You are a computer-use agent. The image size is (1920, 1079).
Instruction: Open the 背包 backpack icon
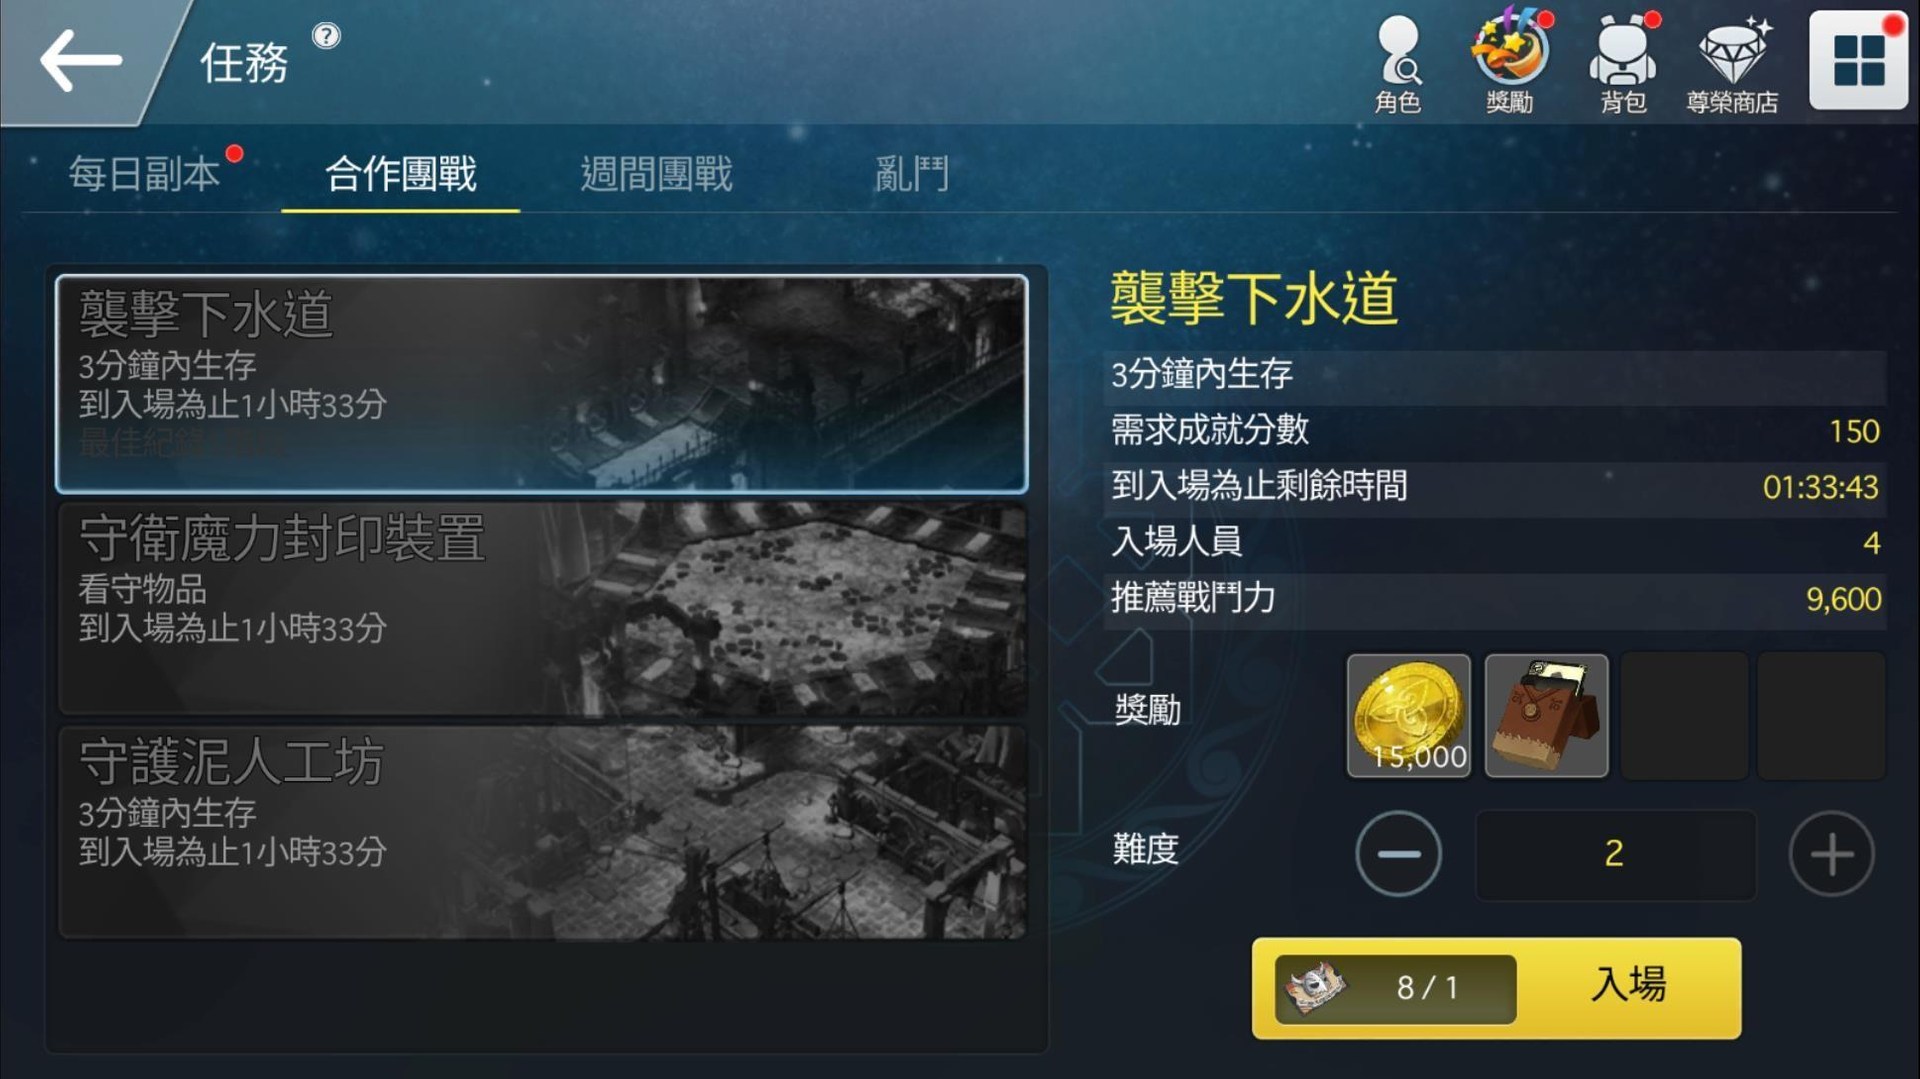(x=1623, y=64)
